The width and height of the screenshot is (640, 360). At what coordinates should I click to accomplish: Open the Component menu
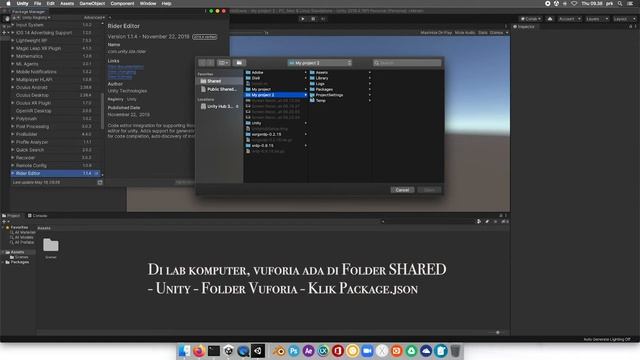click(x=122, y=3)
